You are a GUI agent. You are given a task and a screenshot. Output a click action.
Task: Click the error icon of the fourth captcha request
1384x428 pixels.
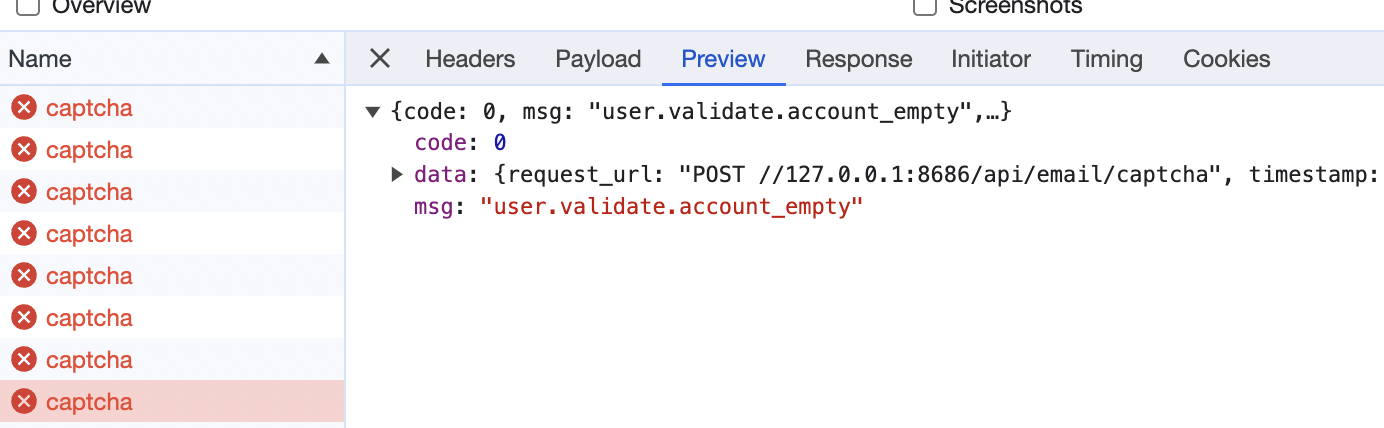(24, 234)
